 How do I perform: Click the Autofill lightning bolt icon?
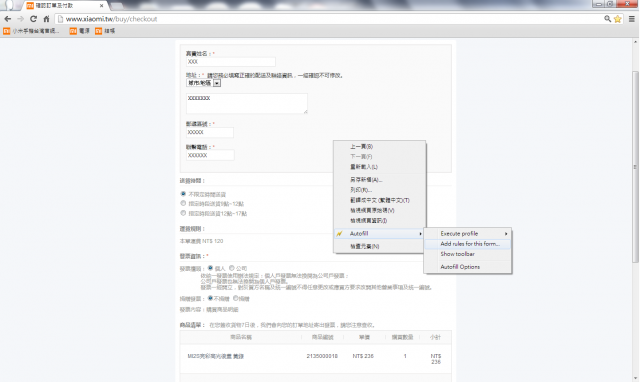tap(339, 233)
